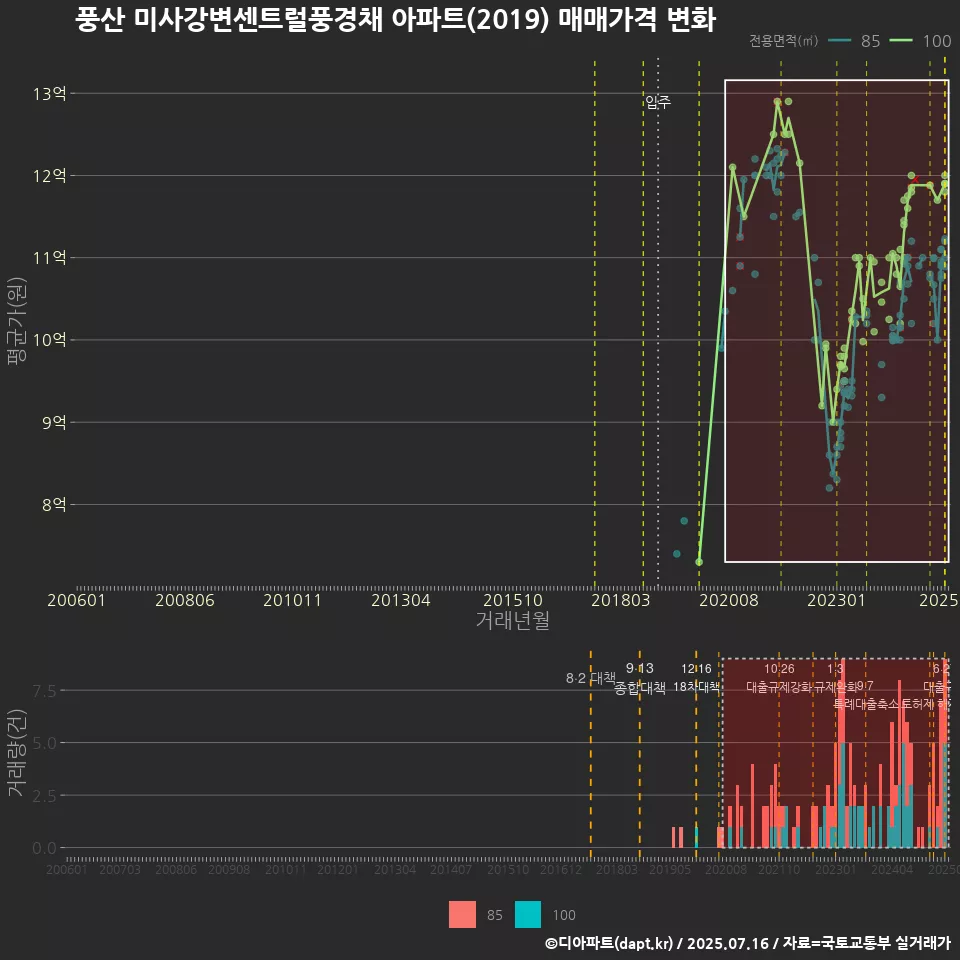Click the 18차대책 annotation label
This screenshot has height=960, width=960.
(x=696, y=687)
